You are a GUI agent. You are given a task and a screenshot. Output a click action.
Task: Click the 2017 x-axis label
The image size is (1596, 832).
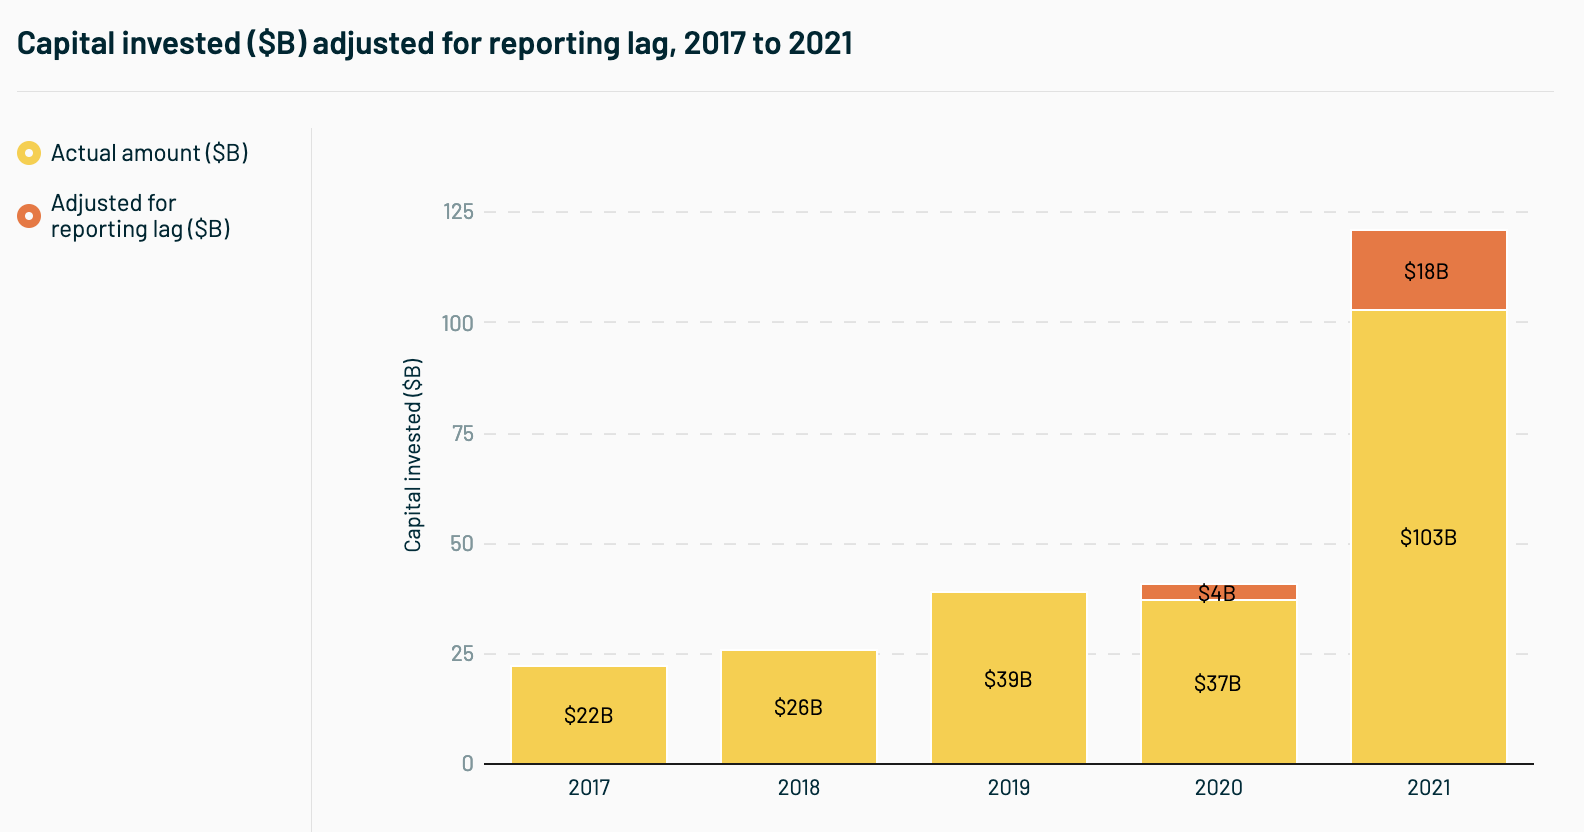coord(589,788)
